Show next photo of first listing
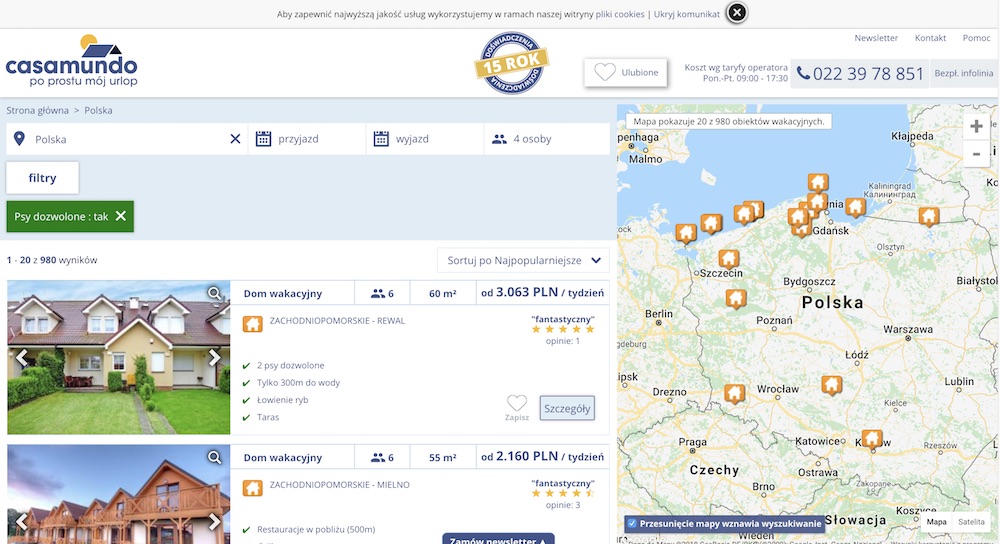 (x=214, y=357)
